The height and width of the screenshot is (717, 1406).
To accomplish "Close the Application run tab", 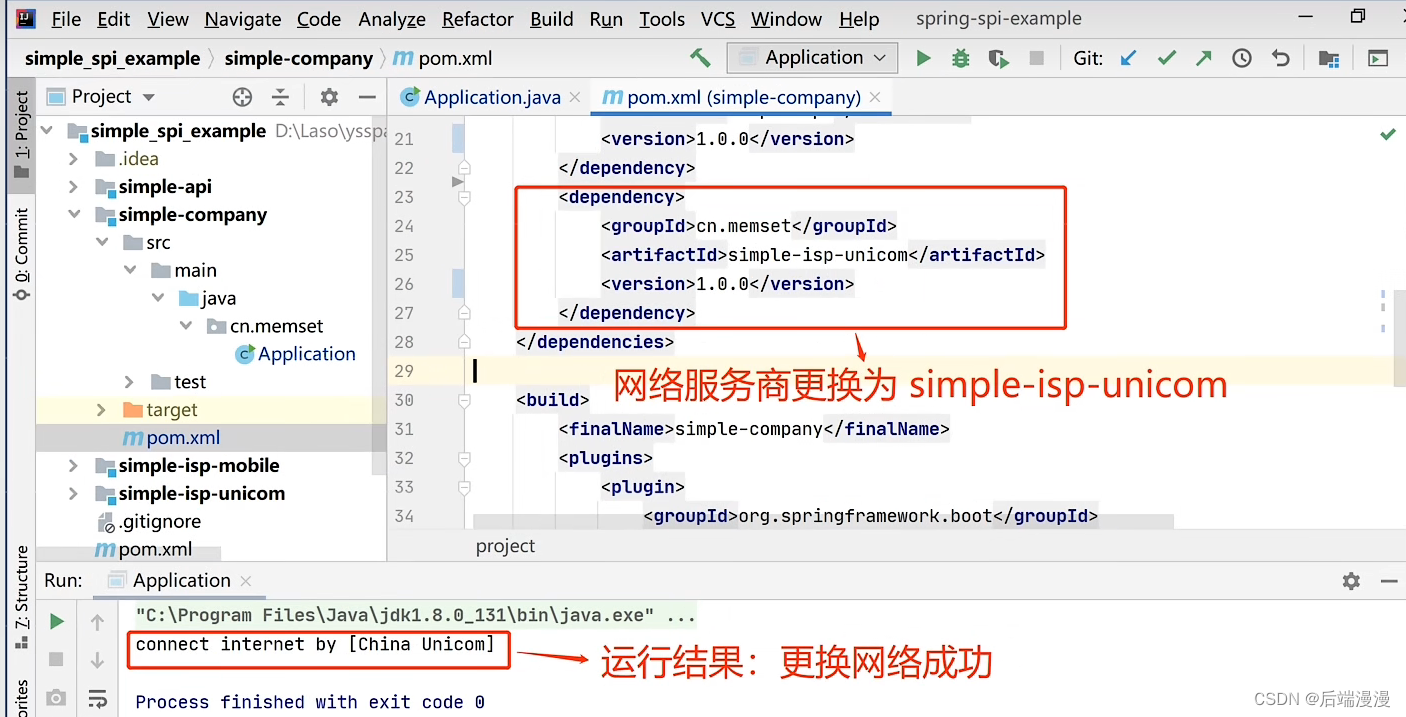I will tap(246, 581).
